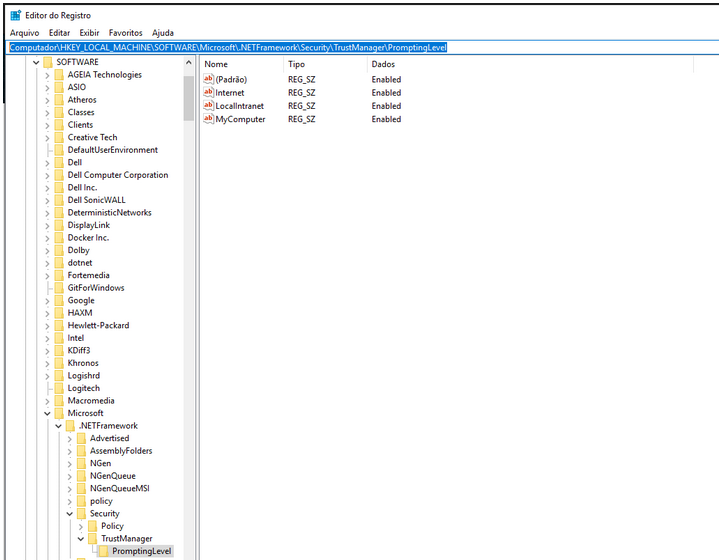Viewport: 722px width, 560px height.
Task: Click the Docker Inc. folder icon
Action: 59,238
